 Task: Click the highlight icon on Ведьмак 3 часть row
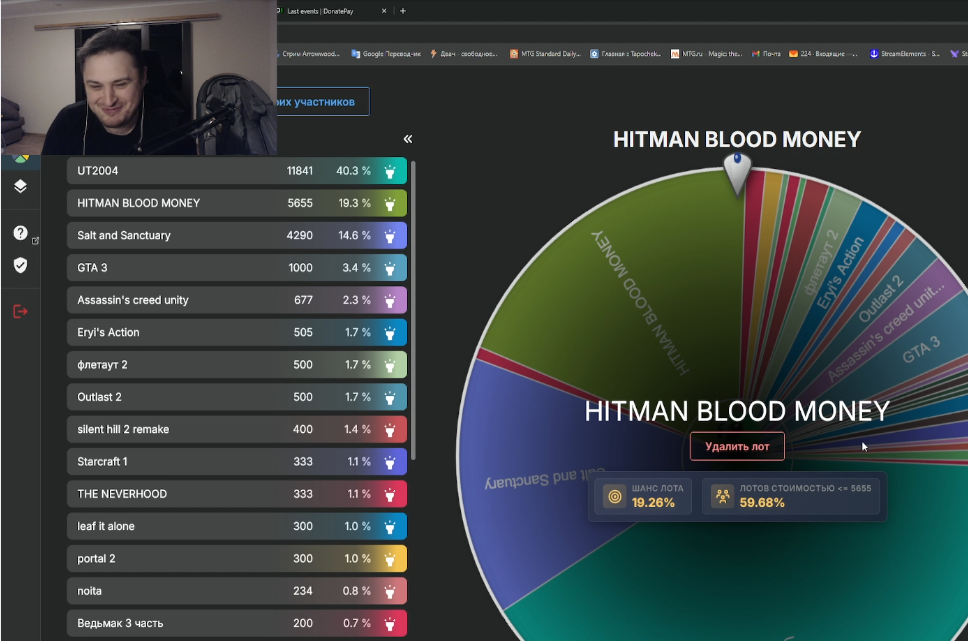click(390, 624)
